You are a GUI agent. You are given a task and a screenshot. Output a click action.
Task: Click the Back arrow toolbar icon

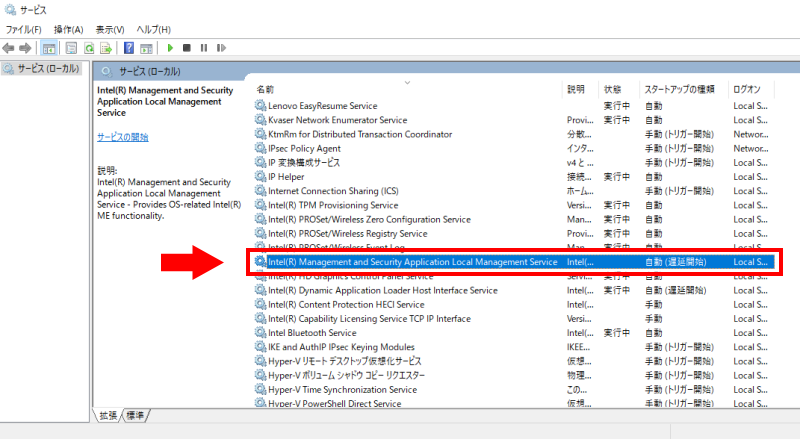(9, 47)
